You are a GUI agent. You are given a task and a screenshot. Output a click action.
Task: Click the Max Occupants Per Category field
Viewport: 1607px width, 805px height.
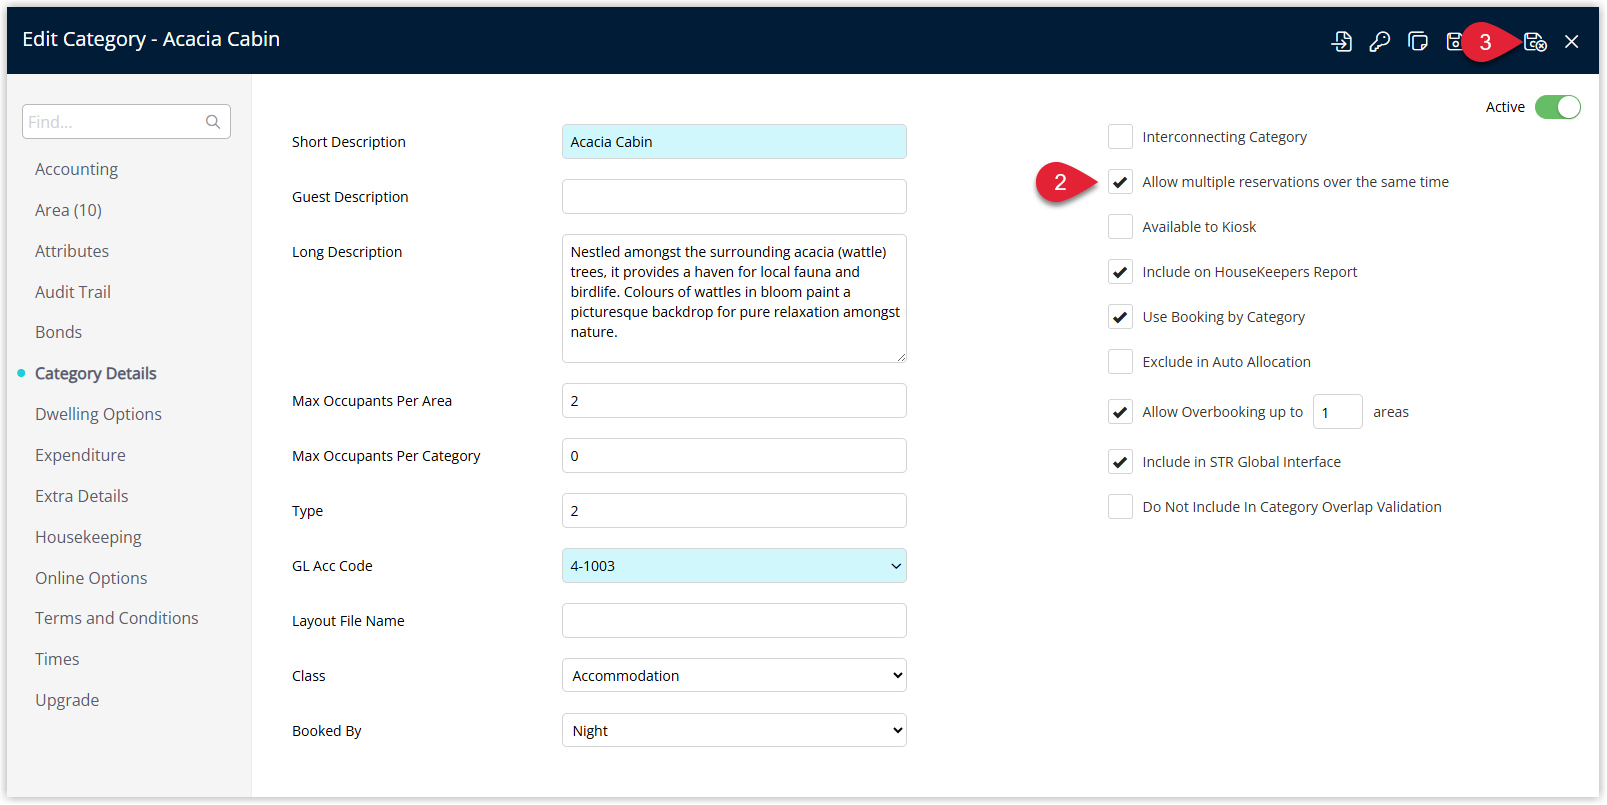(734, 456)
